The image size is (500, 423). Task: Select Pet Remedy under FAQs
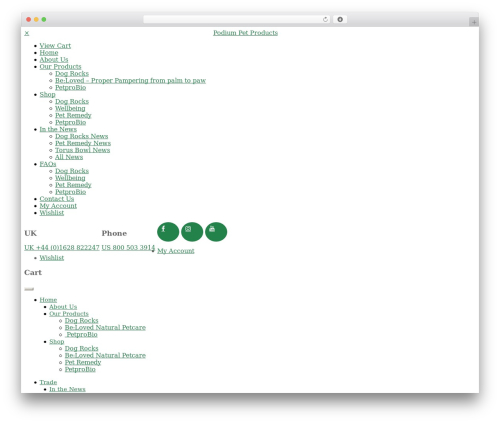[x=73, y=185]
